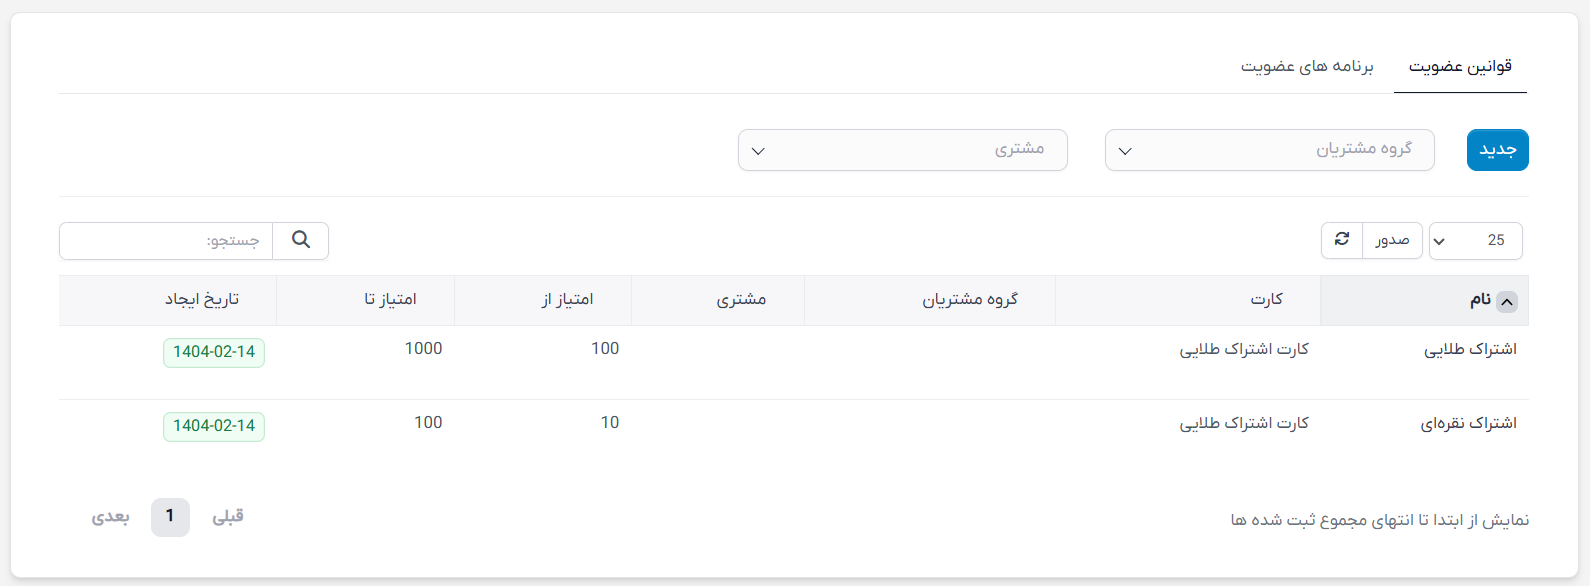The width and height of the screenshot is (1590, 586).
Task: Expand the 25 rows-per-page selector
Action: [1476, 241]
